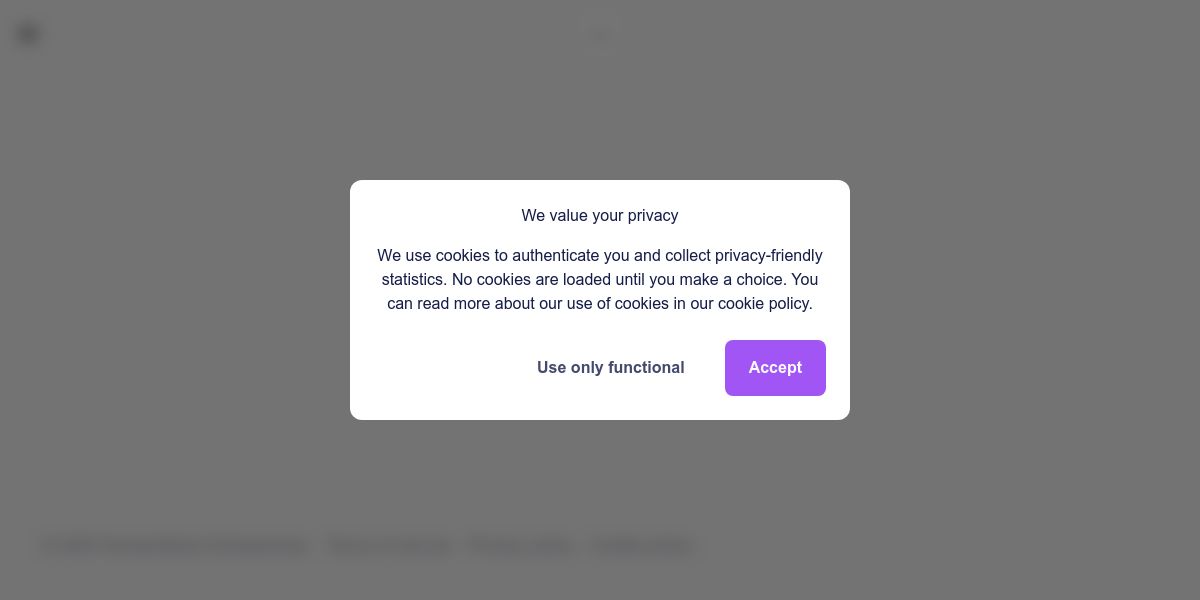The width and height of the screenshot is (1200, 600).
Task: Click the faint blurred icon at top-center
Action: 599,35
